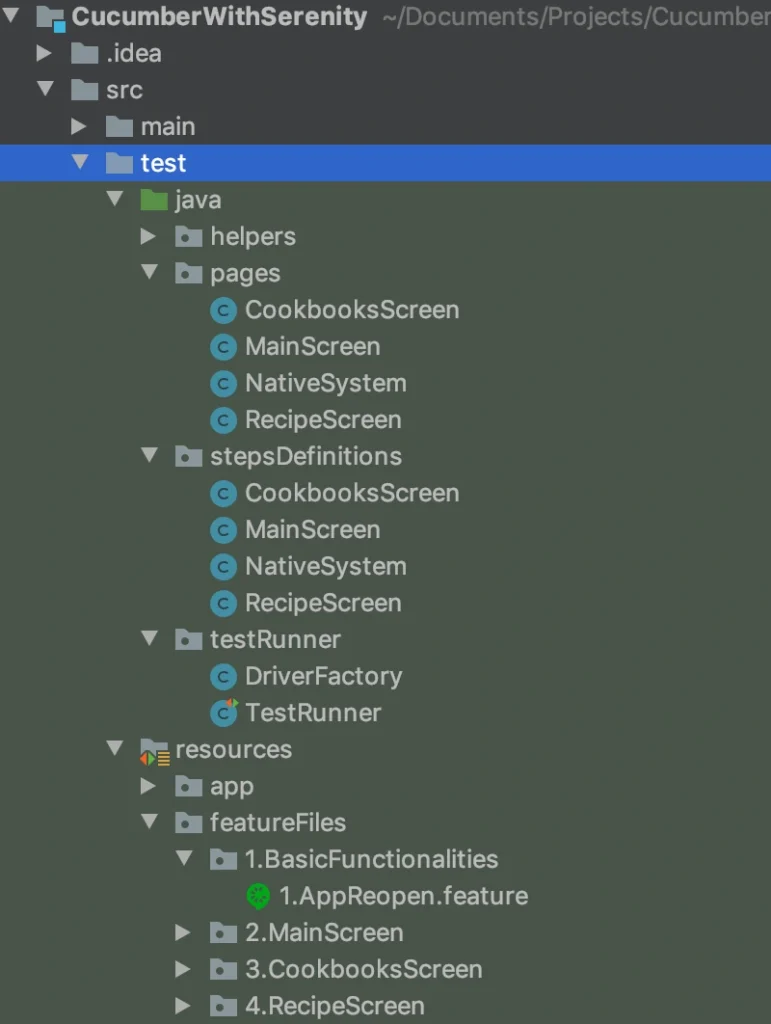The width and height of the screenshot is (771, 1024).
Task: Click the CucumberWithSerenity project module icon
Action: tap(51, 18)
